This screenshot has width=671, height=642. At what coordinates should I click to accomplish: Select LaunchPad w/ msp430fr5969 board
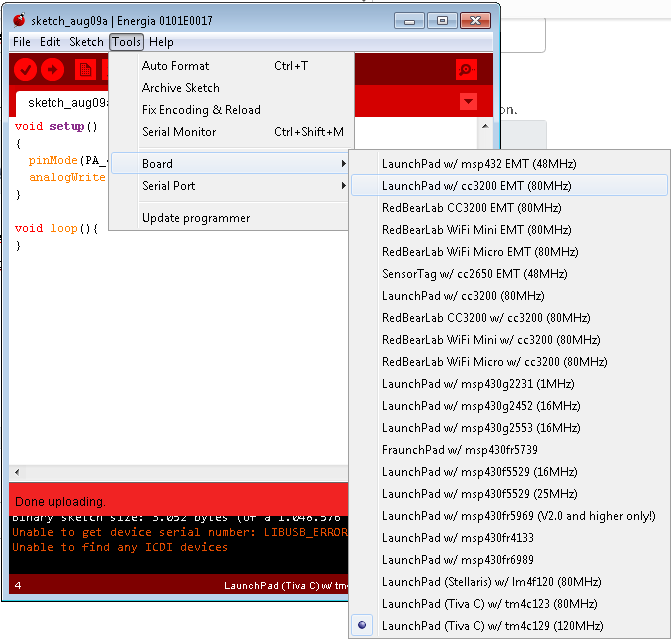pyautogui.click(x=509, y=516)
